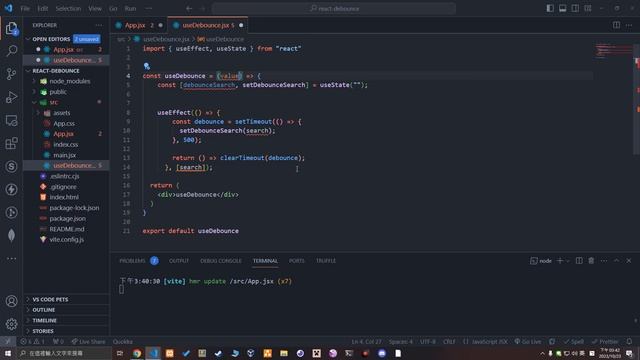
Task: Open the Windows Start menu
Action: point(8,353)
